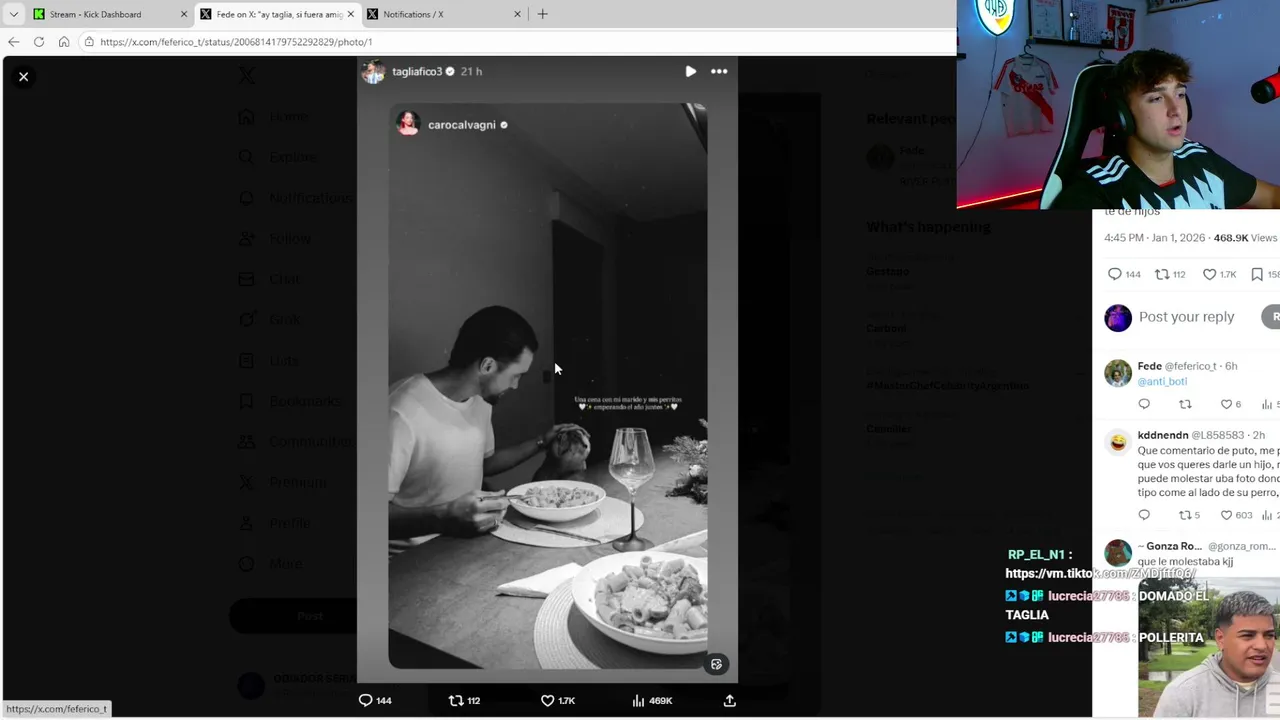Switch to Notifications / X tab
This screenshot has width=1280, height=720.
click(x=413, y=14)
